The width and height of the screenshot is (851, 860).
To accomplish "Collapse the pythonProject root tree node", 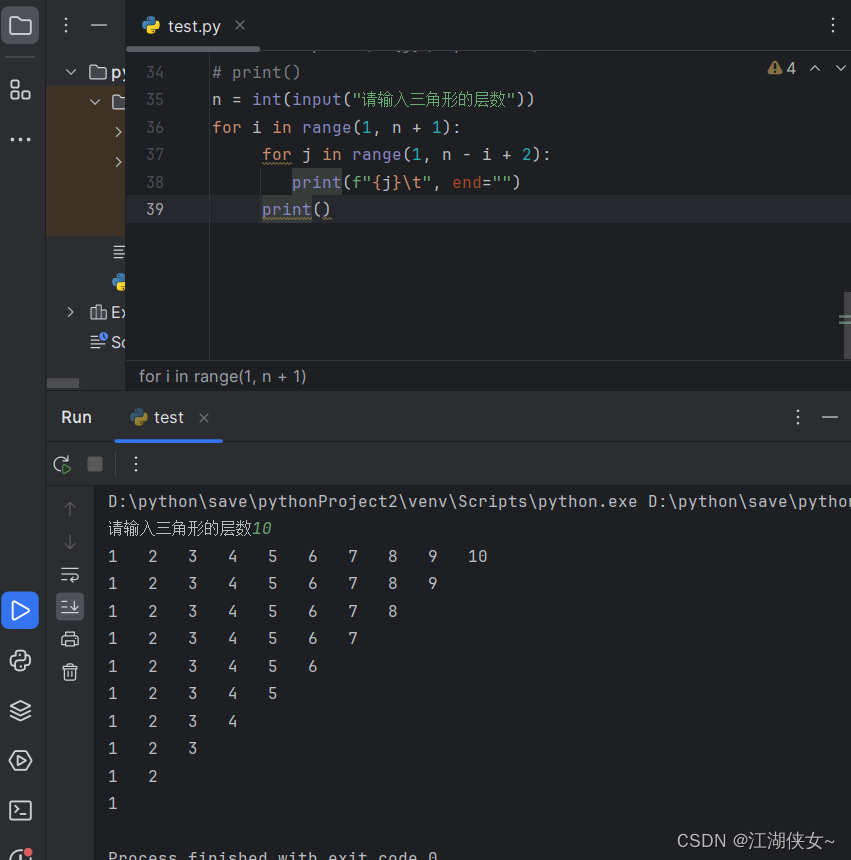I will [70, 71].
